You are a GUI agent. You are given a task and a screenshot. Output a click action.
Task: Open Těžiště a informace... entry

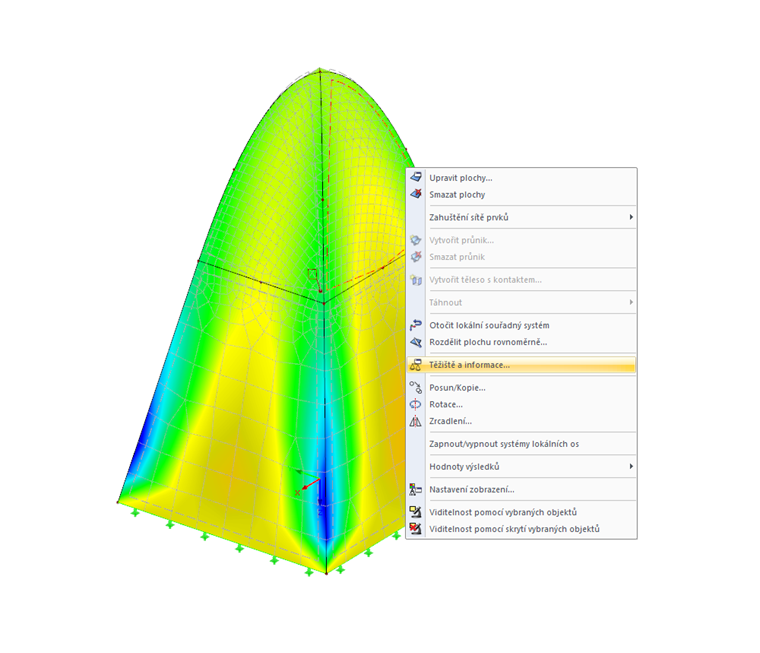[x=522, y=365]
